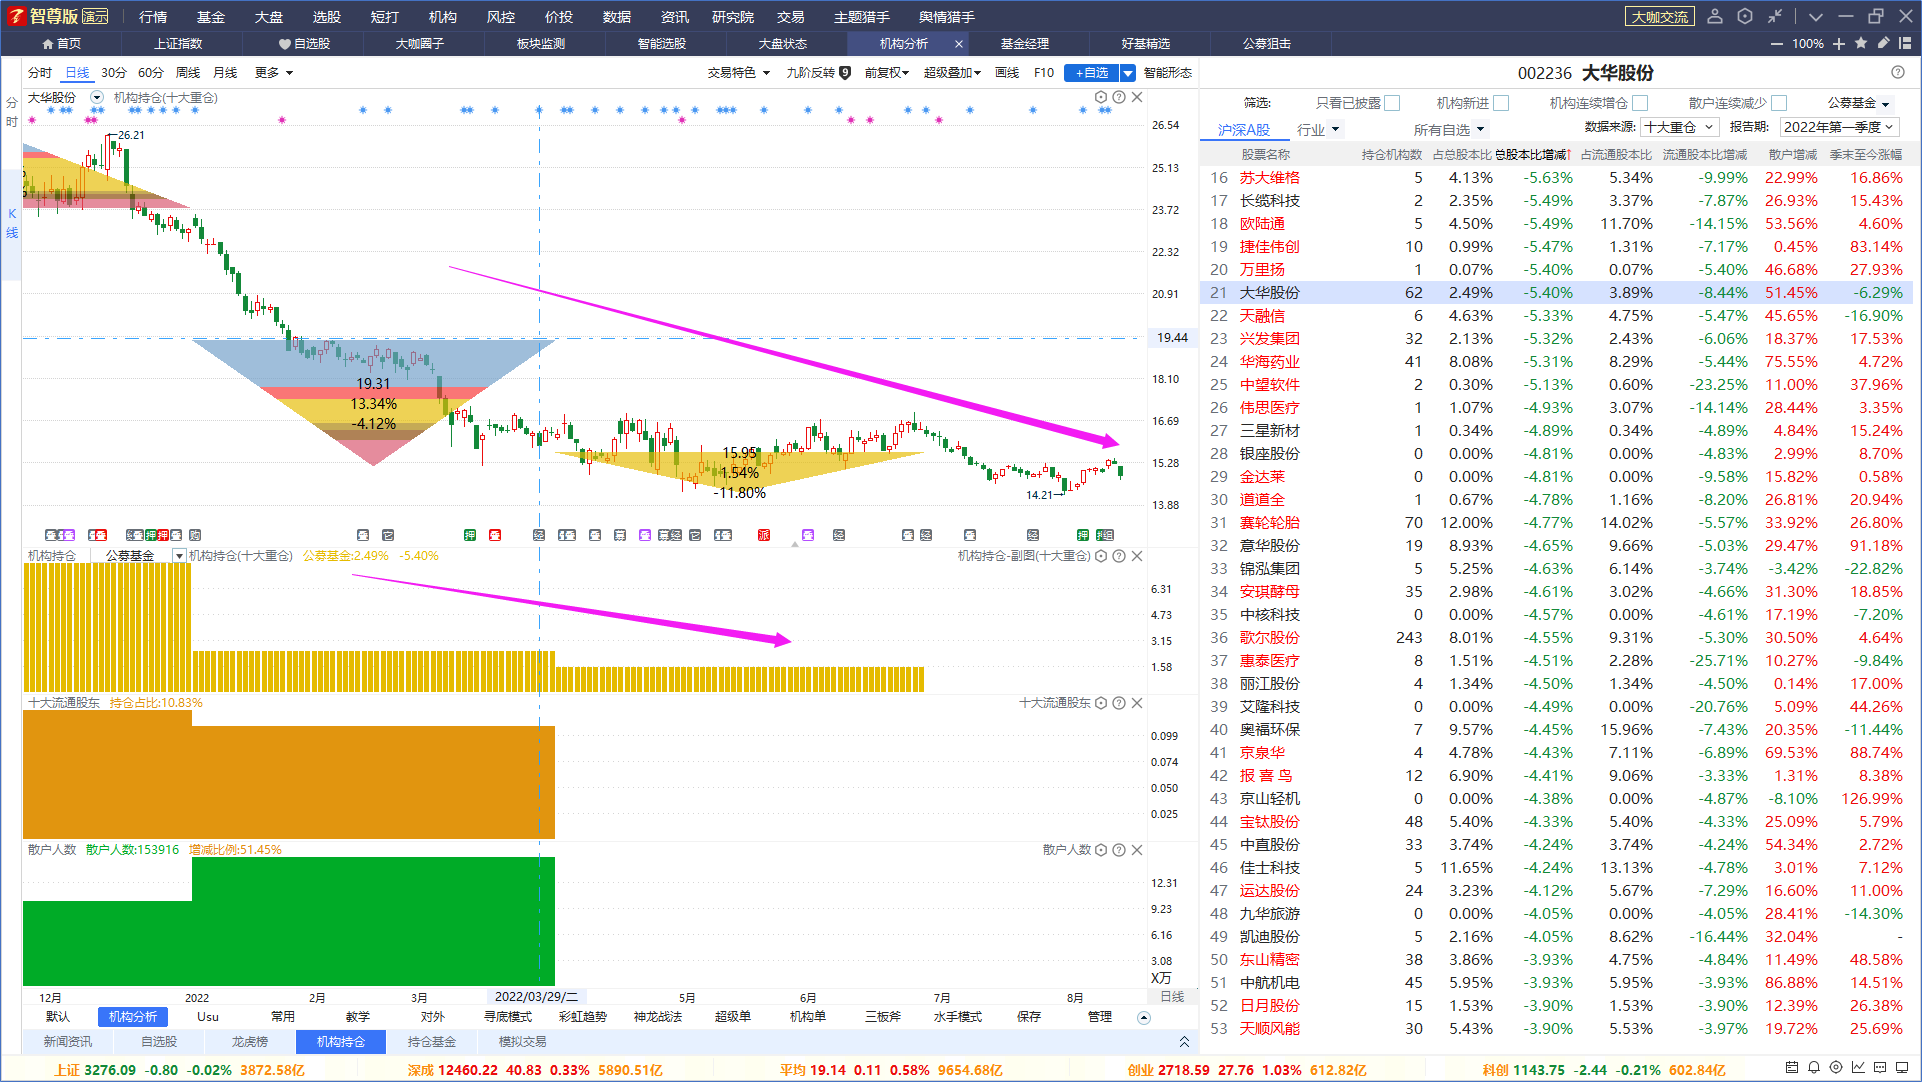
Task: Open help icon beside 大华股份 title
Action: pyautogui.click(x=1898, y=72)
